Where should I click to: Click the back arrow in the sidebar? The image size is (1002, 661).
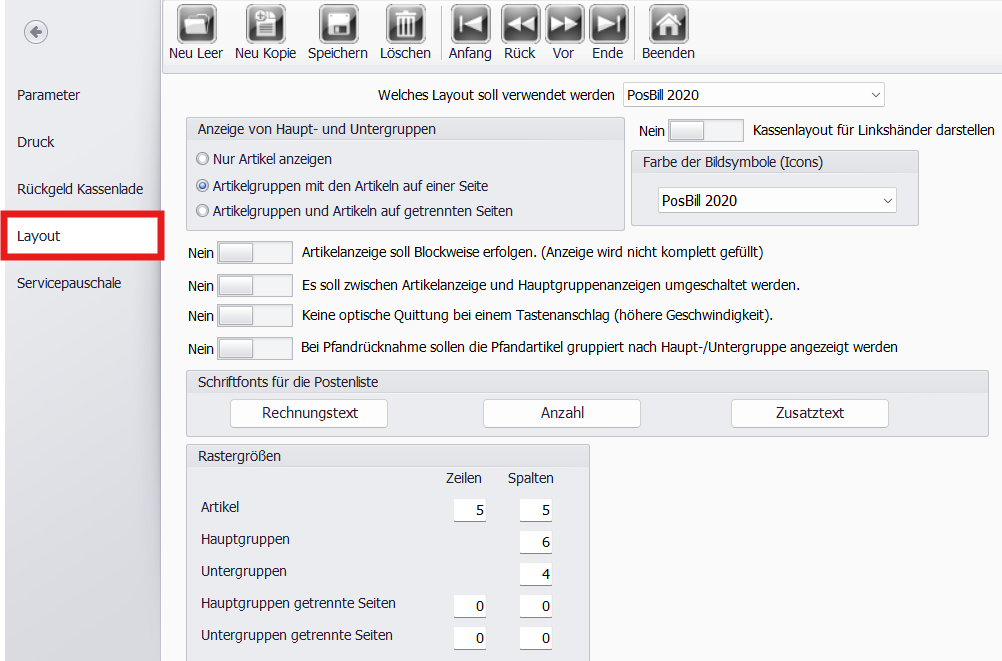point(36,33)
